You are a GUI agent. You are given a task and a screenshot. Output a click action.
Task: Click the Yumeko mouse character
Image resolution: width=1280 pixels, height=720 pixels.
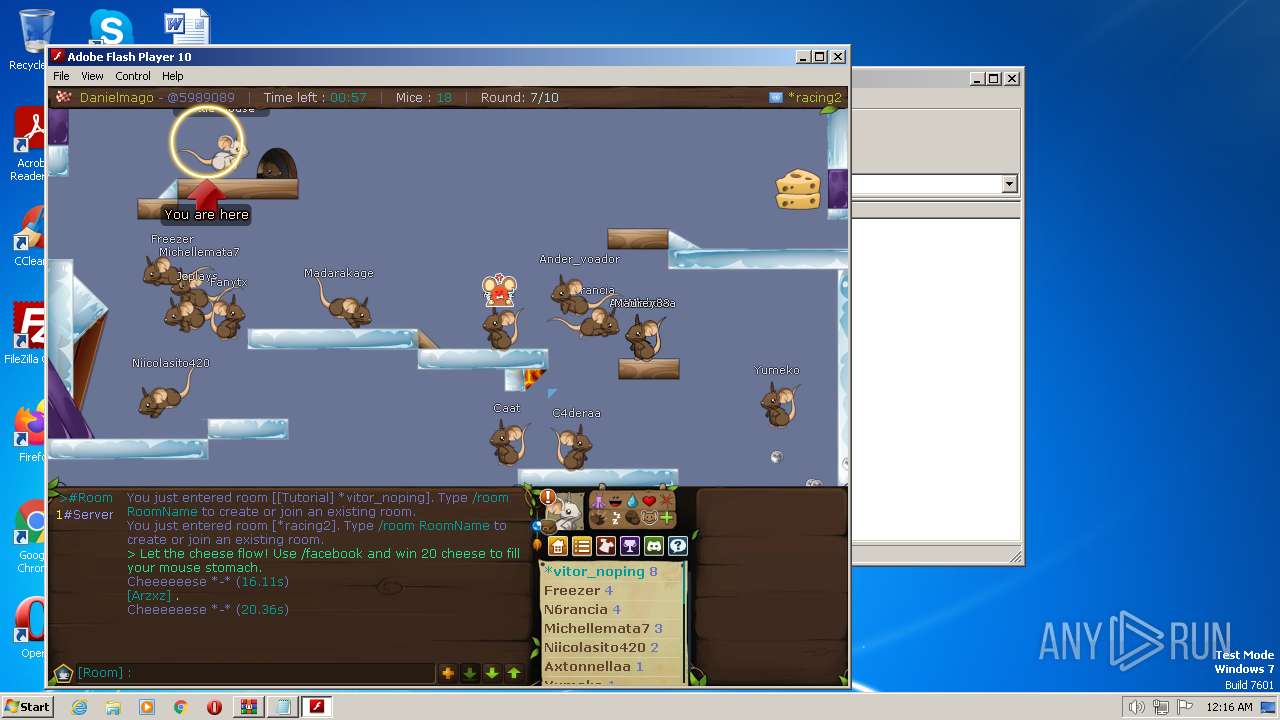tap(779, 404)
